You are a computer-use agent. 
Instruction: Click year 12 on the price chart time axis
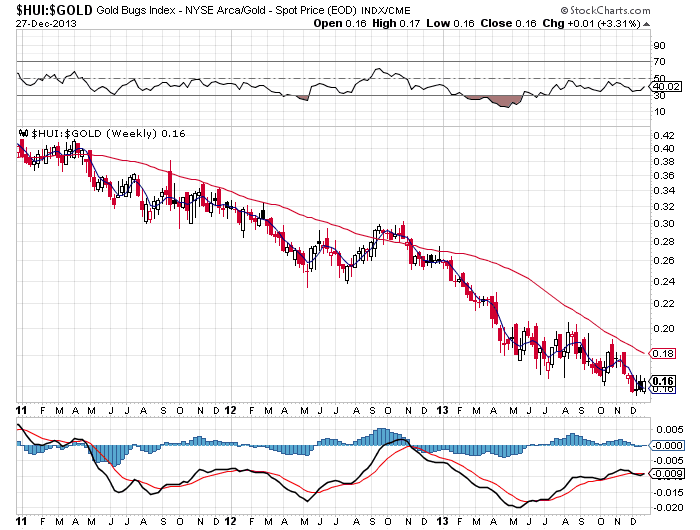pos(230,410)
